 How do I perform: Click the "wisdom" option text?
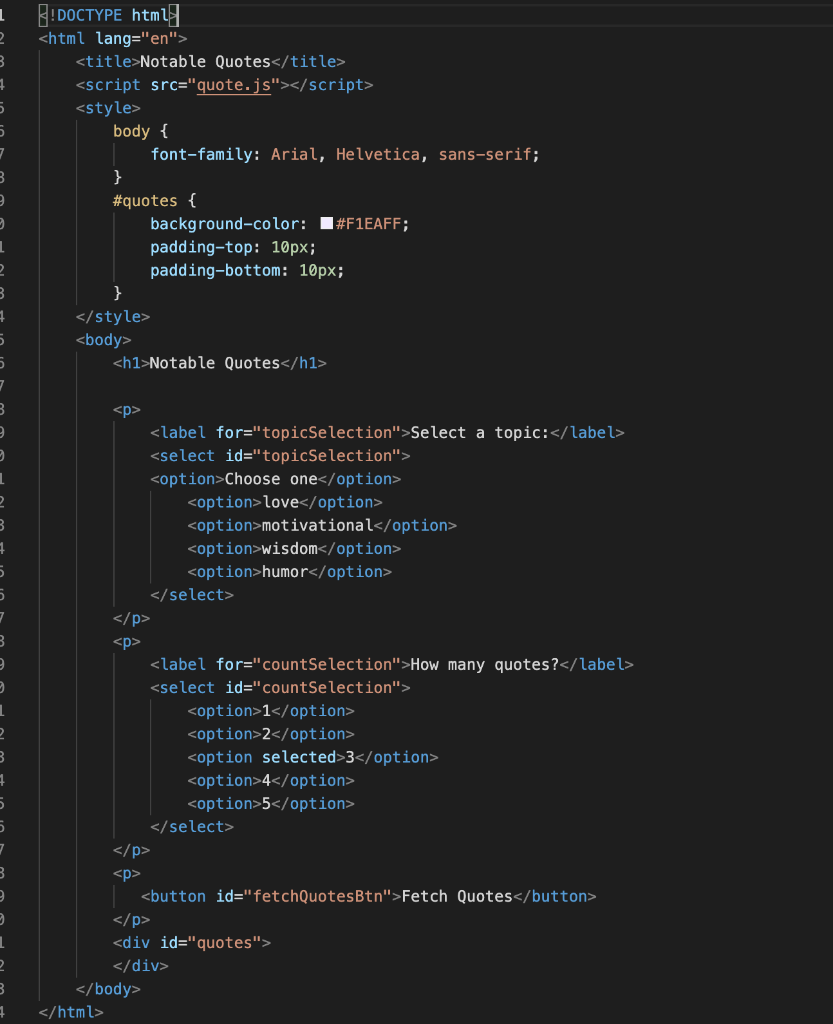290,548
